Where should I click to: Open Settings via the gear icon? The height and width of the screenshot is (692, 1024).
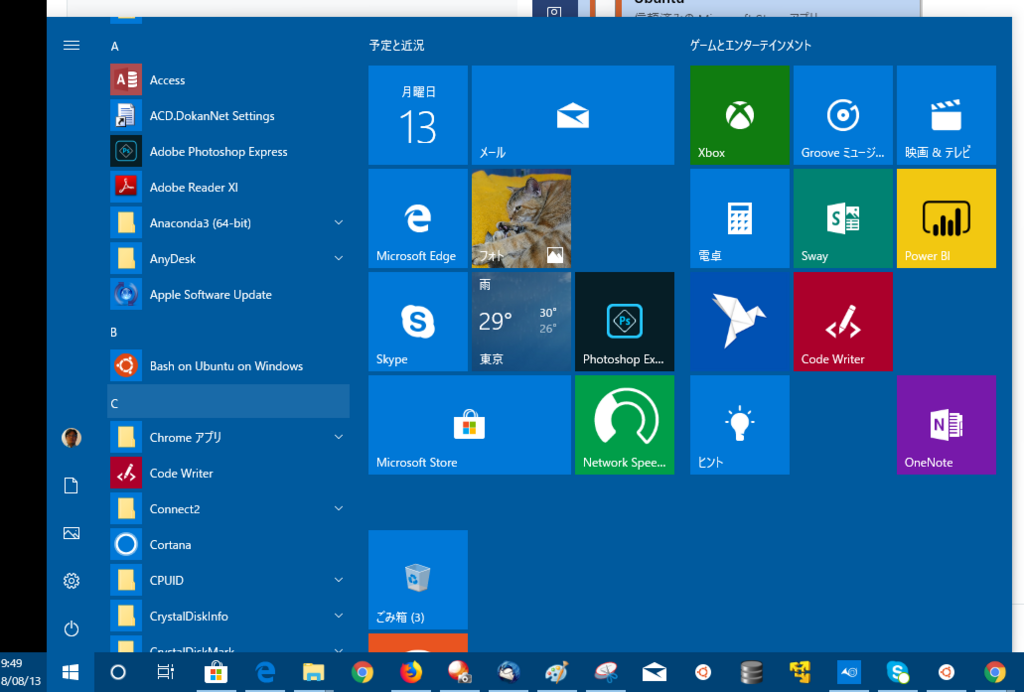(71, 580)
